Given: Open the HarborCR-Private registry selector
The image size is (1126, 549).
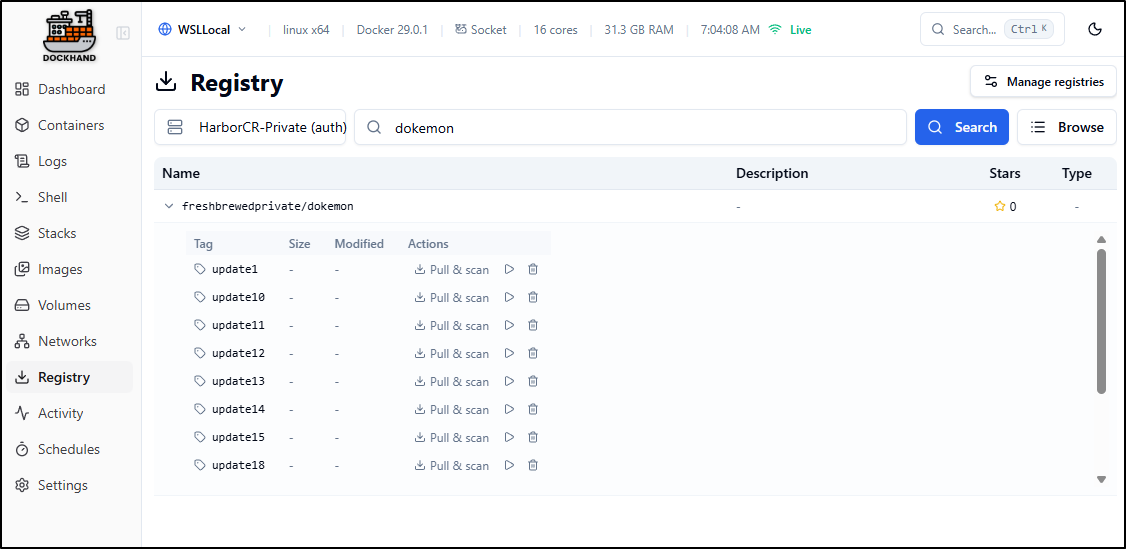Looking at the screenshot, I should point(250,127).
